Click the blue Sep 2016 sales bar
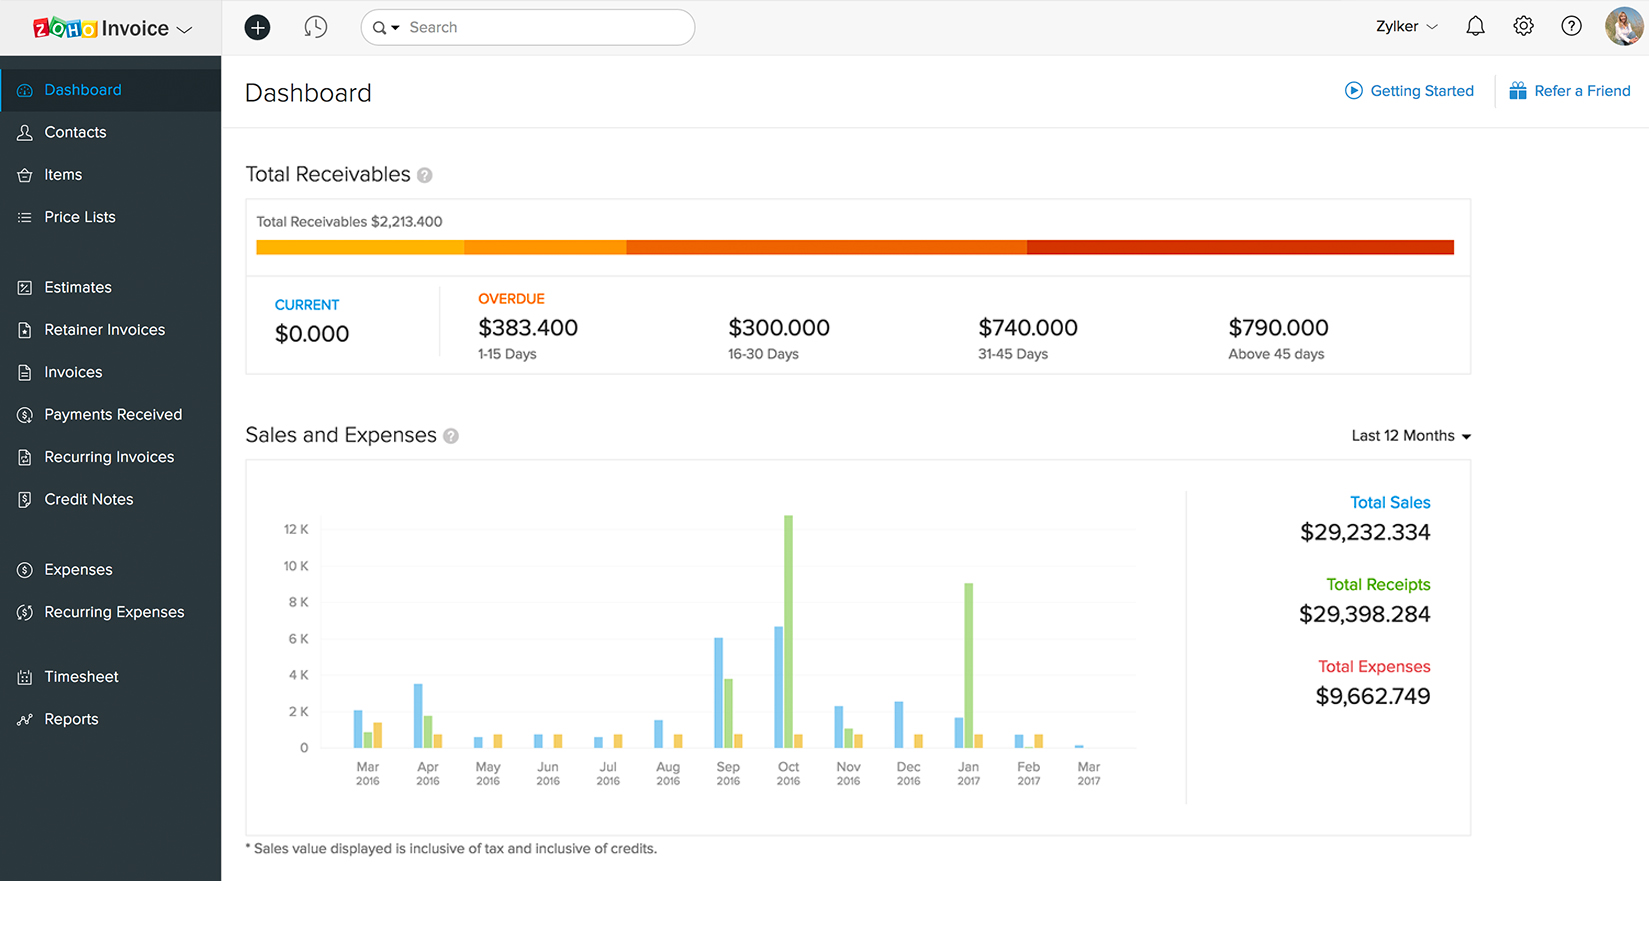 718,693
